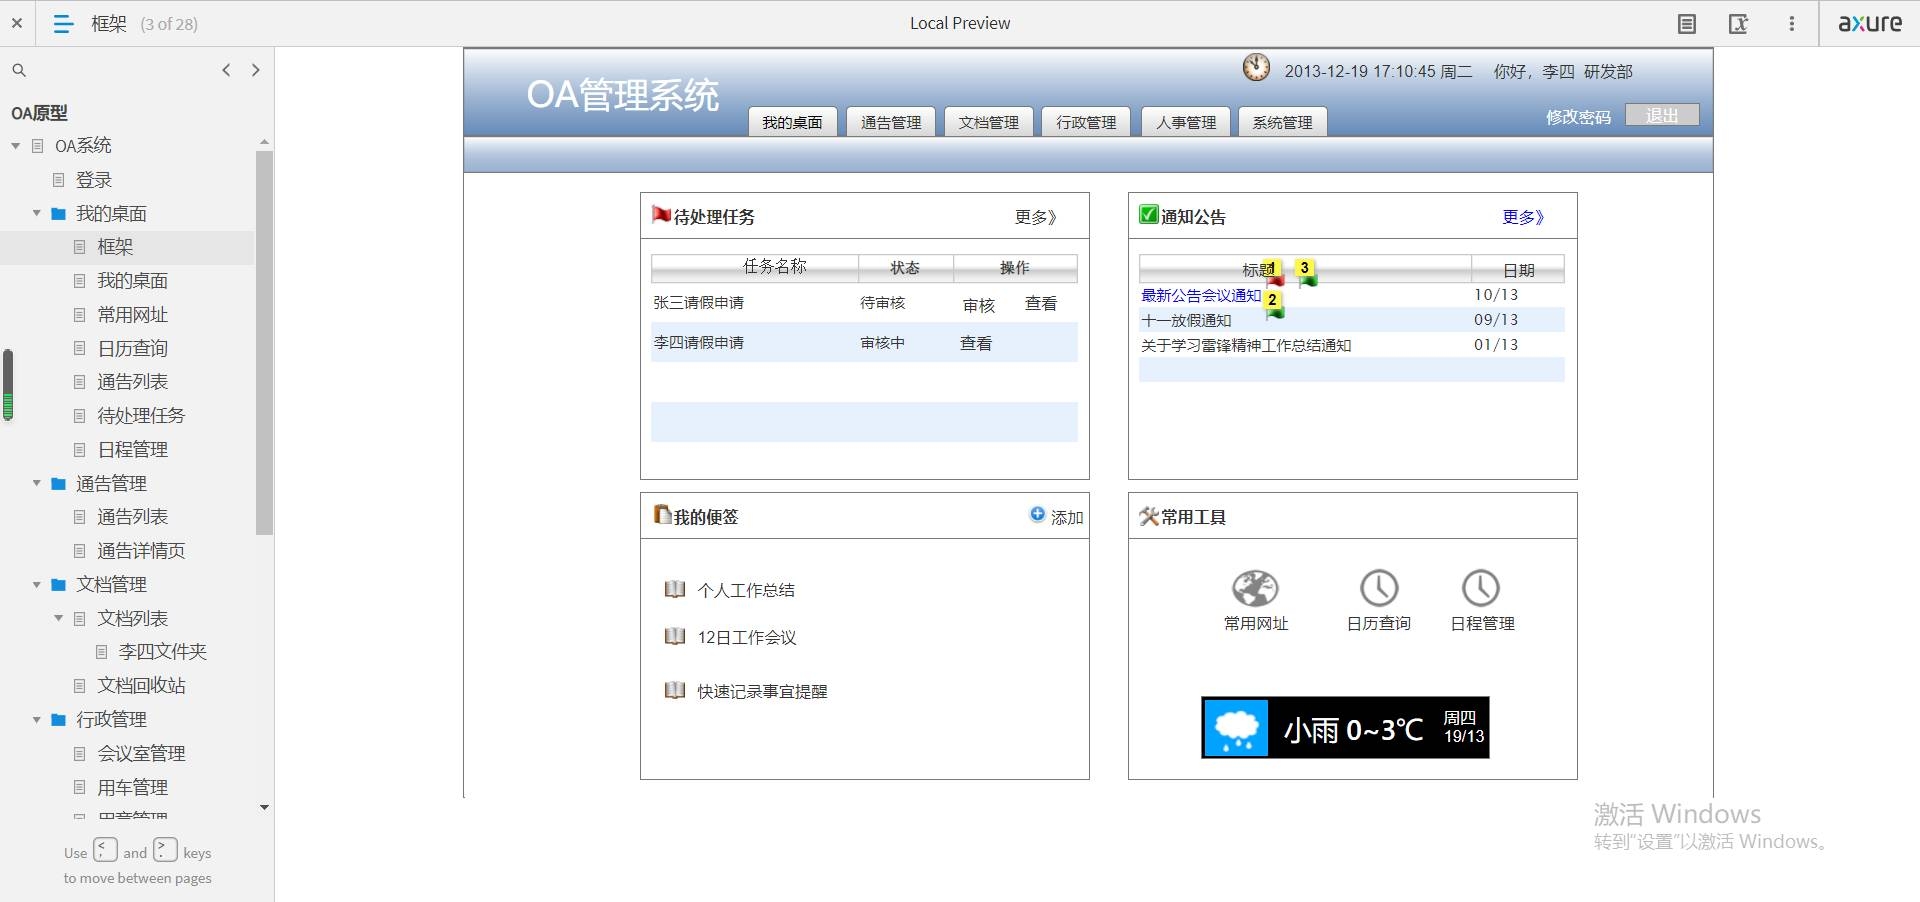Open the three-dots overflow menu
The height and width of the screenshot is (902, 1920).
1791,24
